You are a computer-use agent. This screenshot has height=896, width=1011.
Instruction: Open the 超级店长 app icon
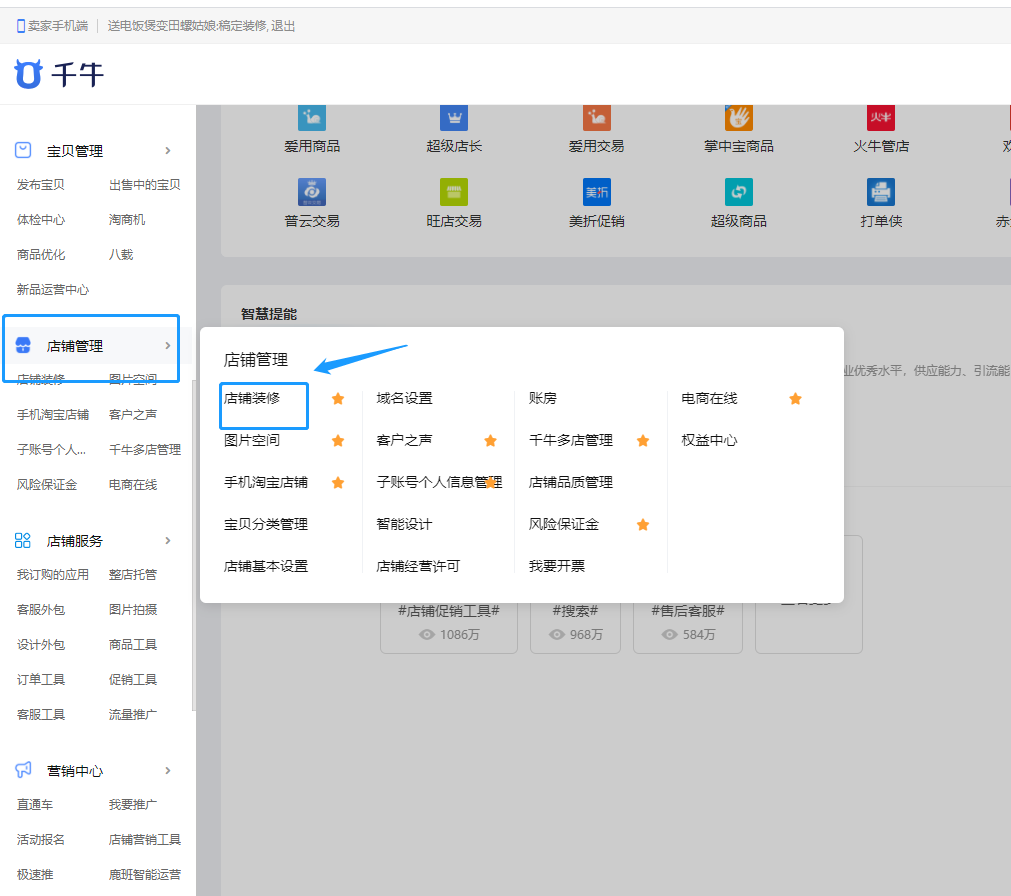point(454,117)
